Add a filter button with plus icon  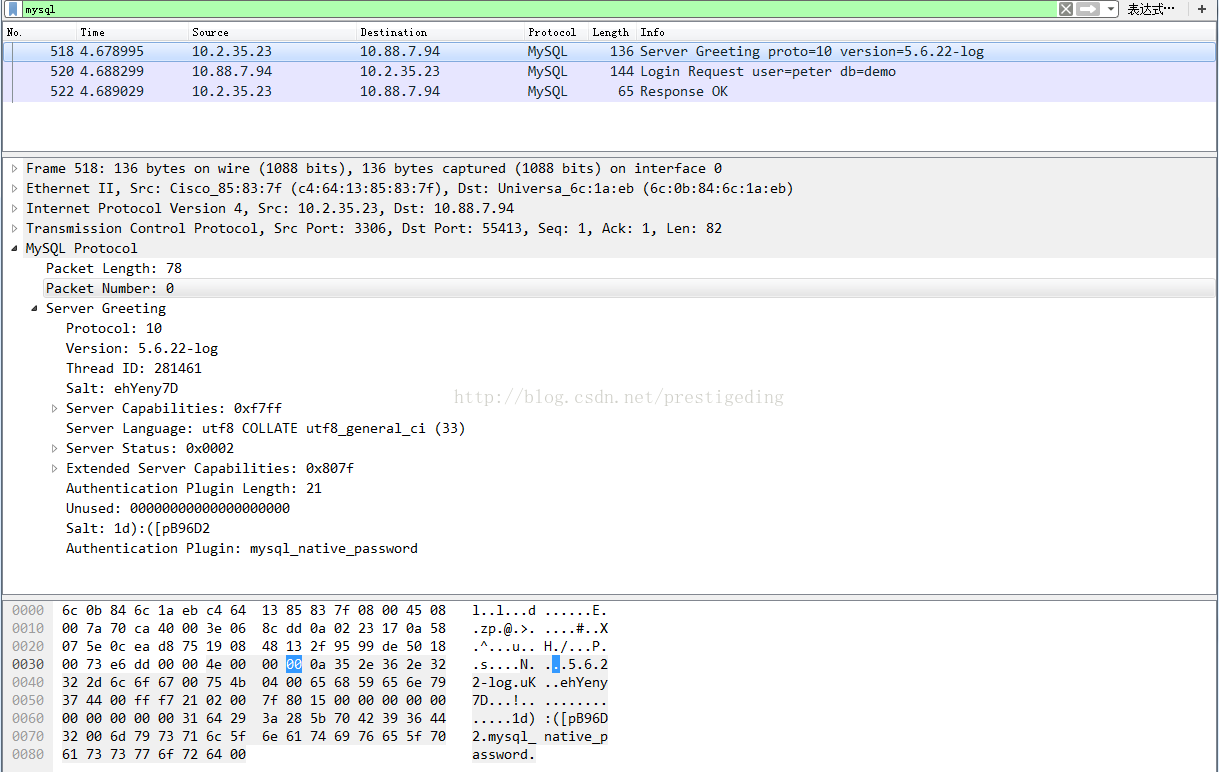(x=1202, y=9)
